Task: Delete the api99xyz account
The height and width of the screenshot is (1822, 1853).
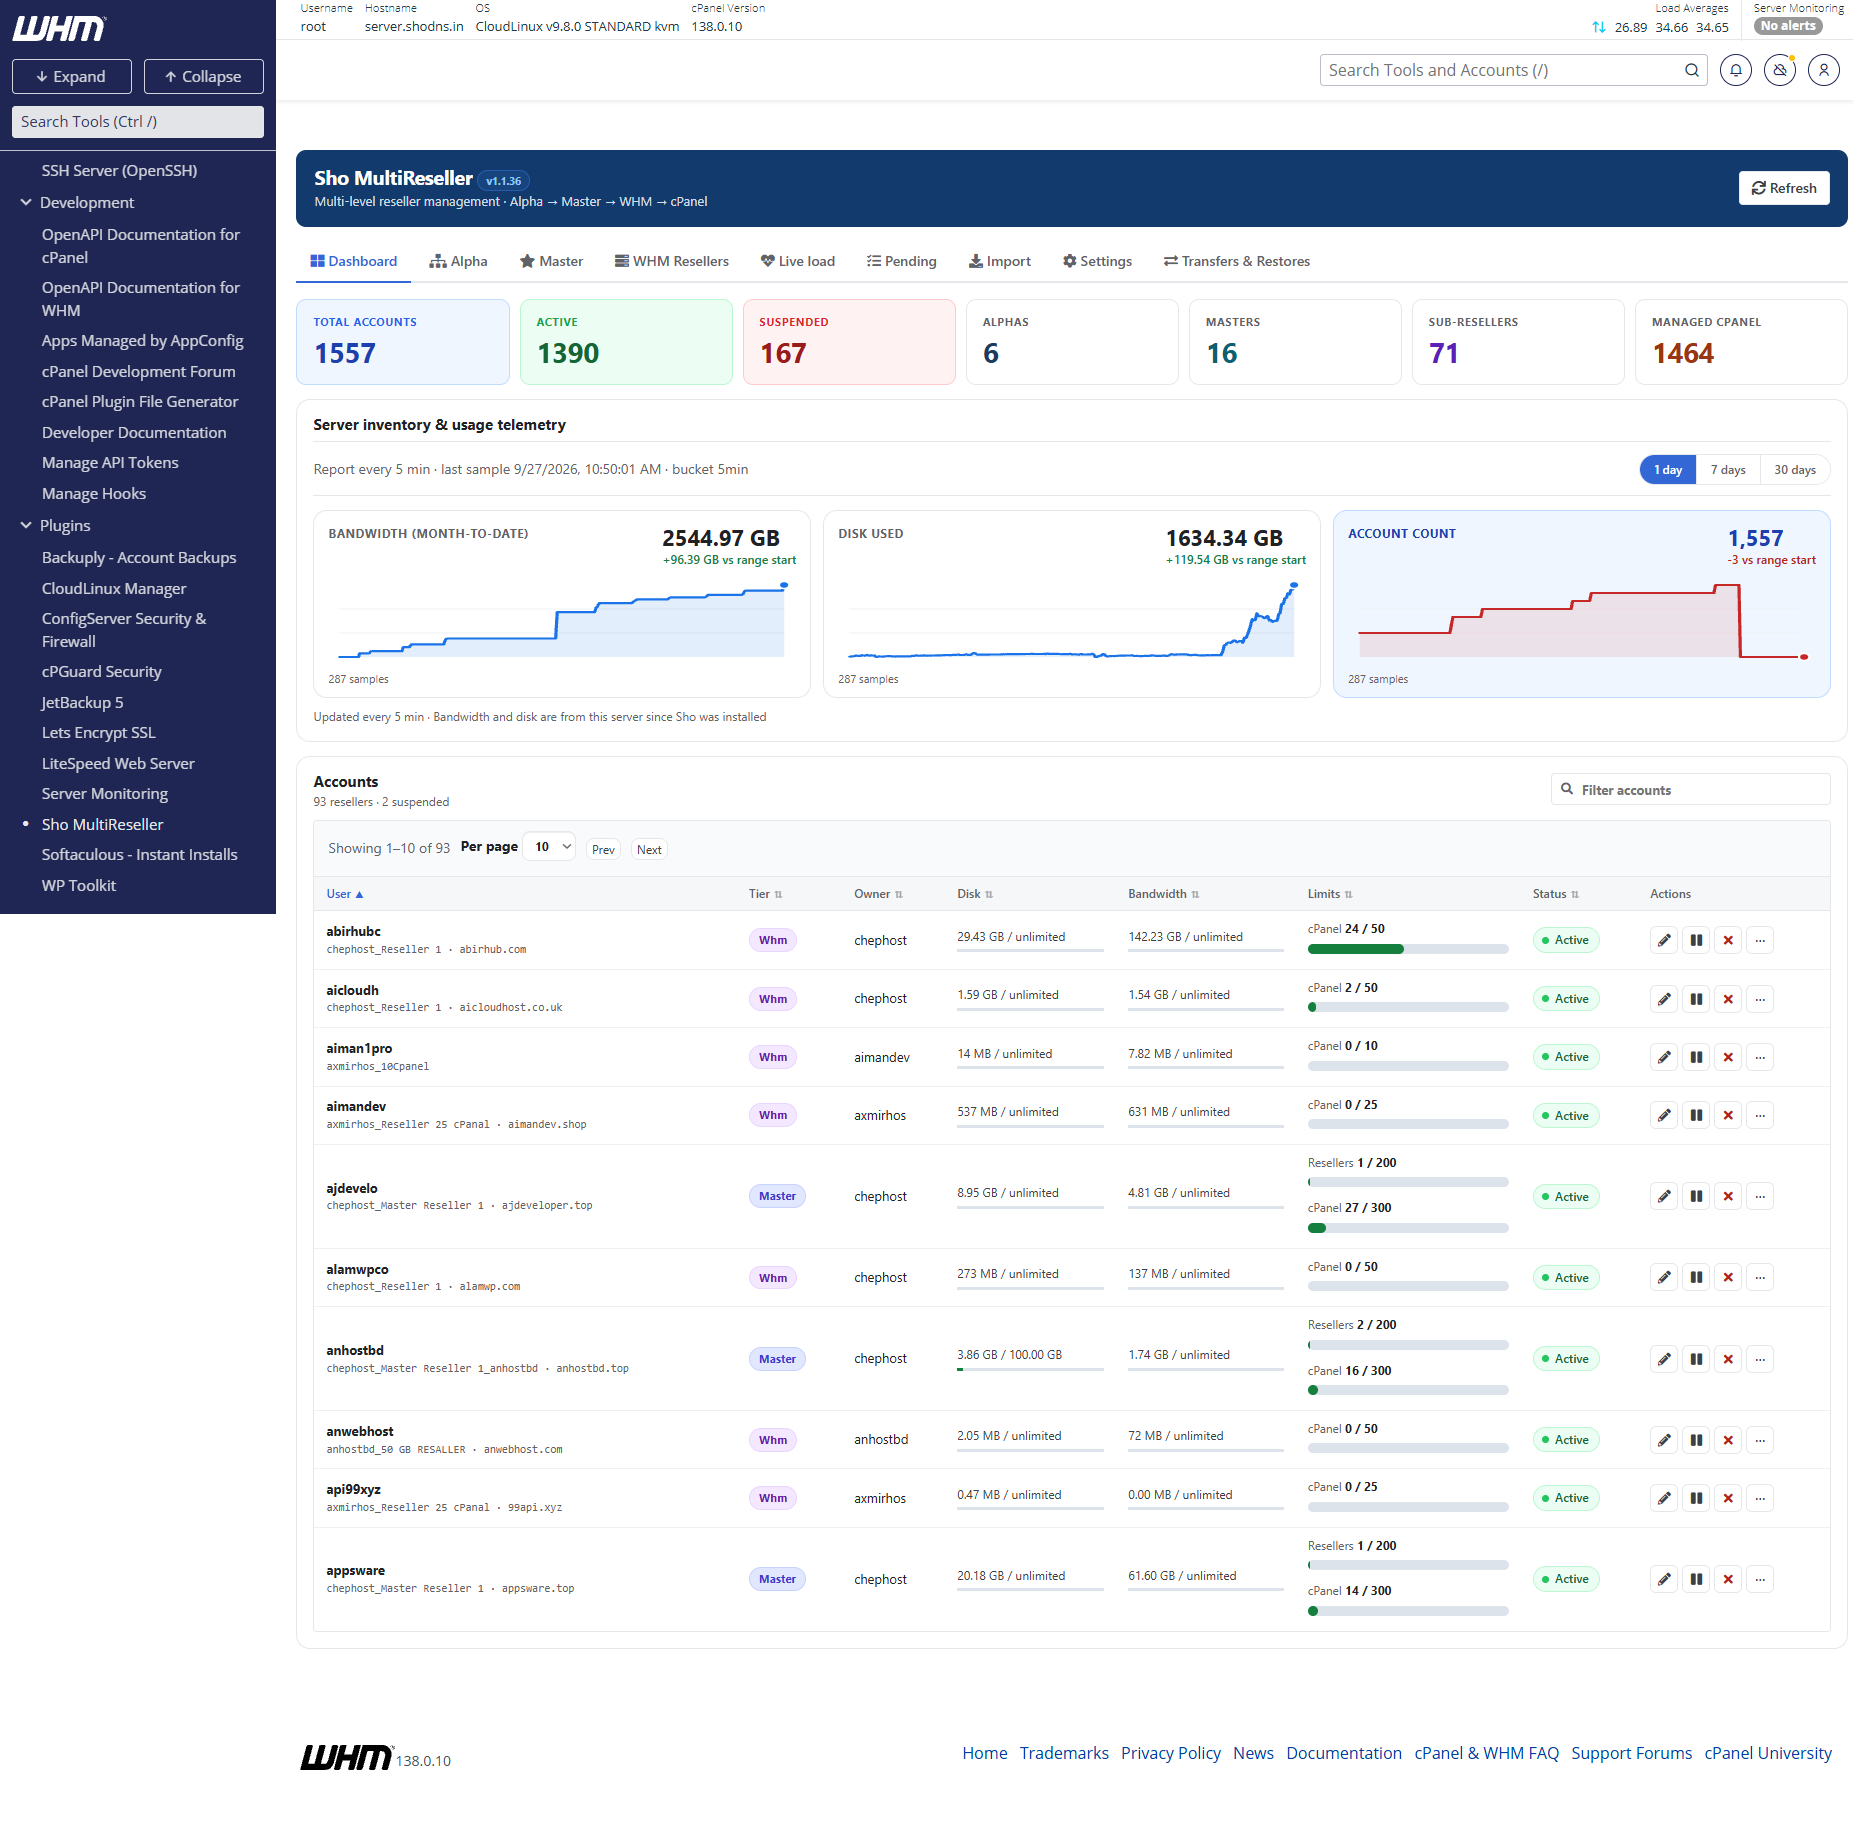Action: [1728, 1498]
